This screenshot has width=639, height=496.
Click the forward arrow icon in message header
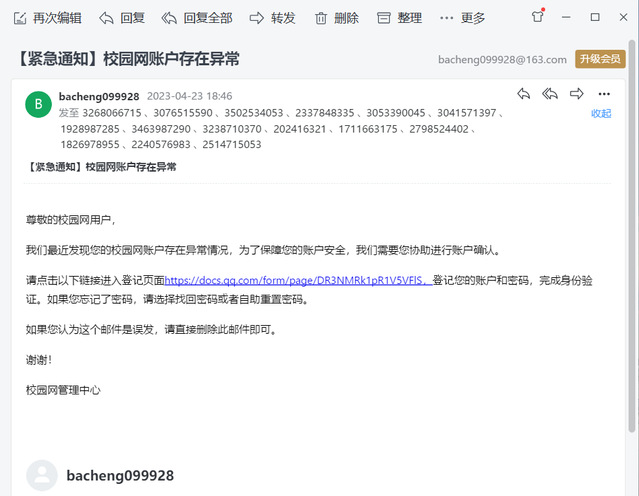[x=577, y=94]
